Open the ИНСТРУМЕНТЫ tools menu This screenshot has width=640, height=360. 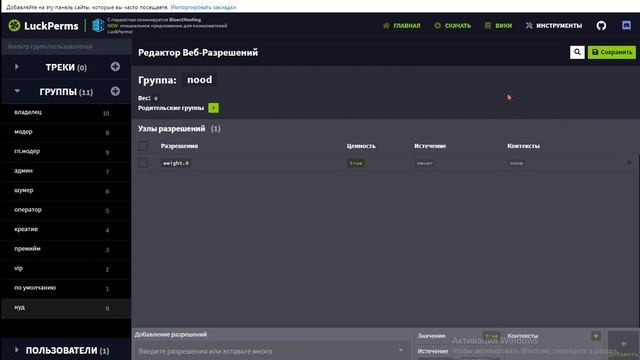[553, 26]
